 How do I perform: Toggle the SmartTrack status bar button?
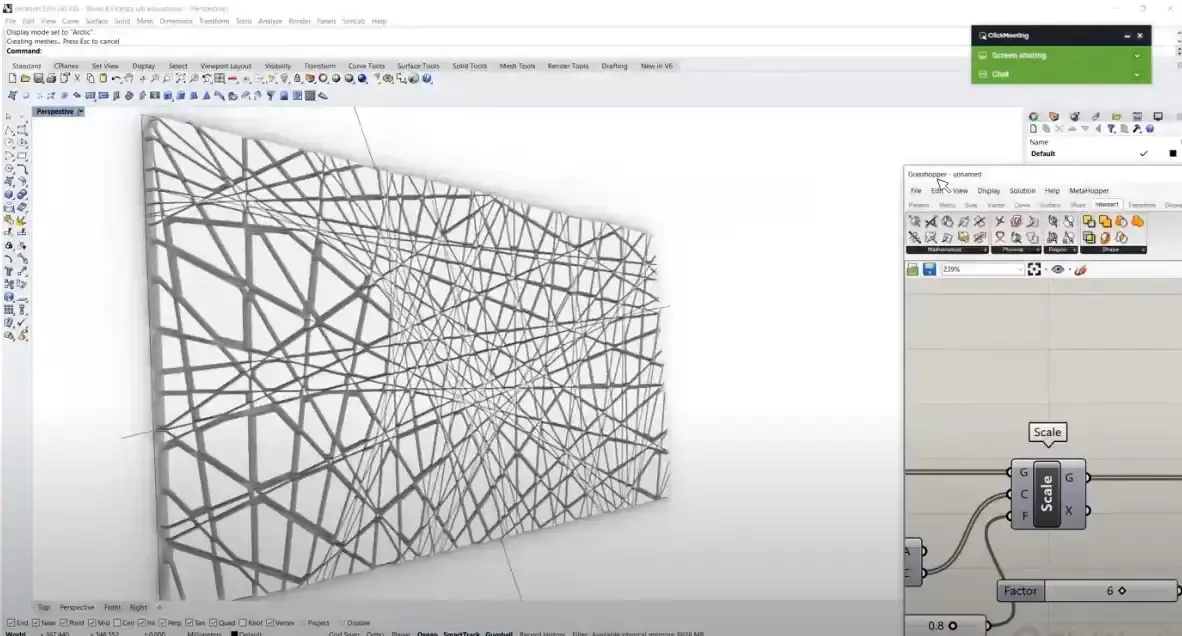[x=461, y=634]
